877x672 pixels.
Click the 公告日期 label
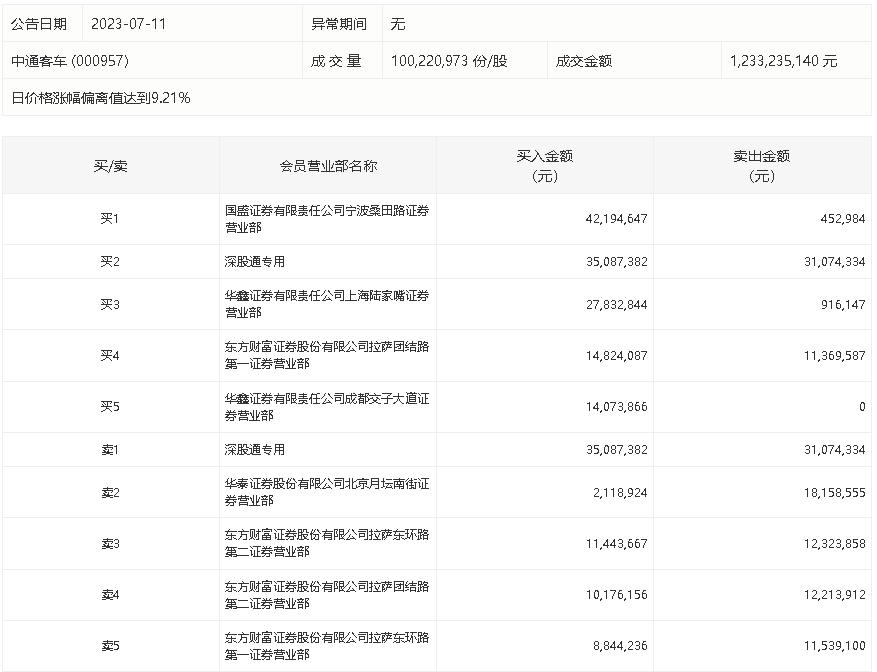coord(39,24)
